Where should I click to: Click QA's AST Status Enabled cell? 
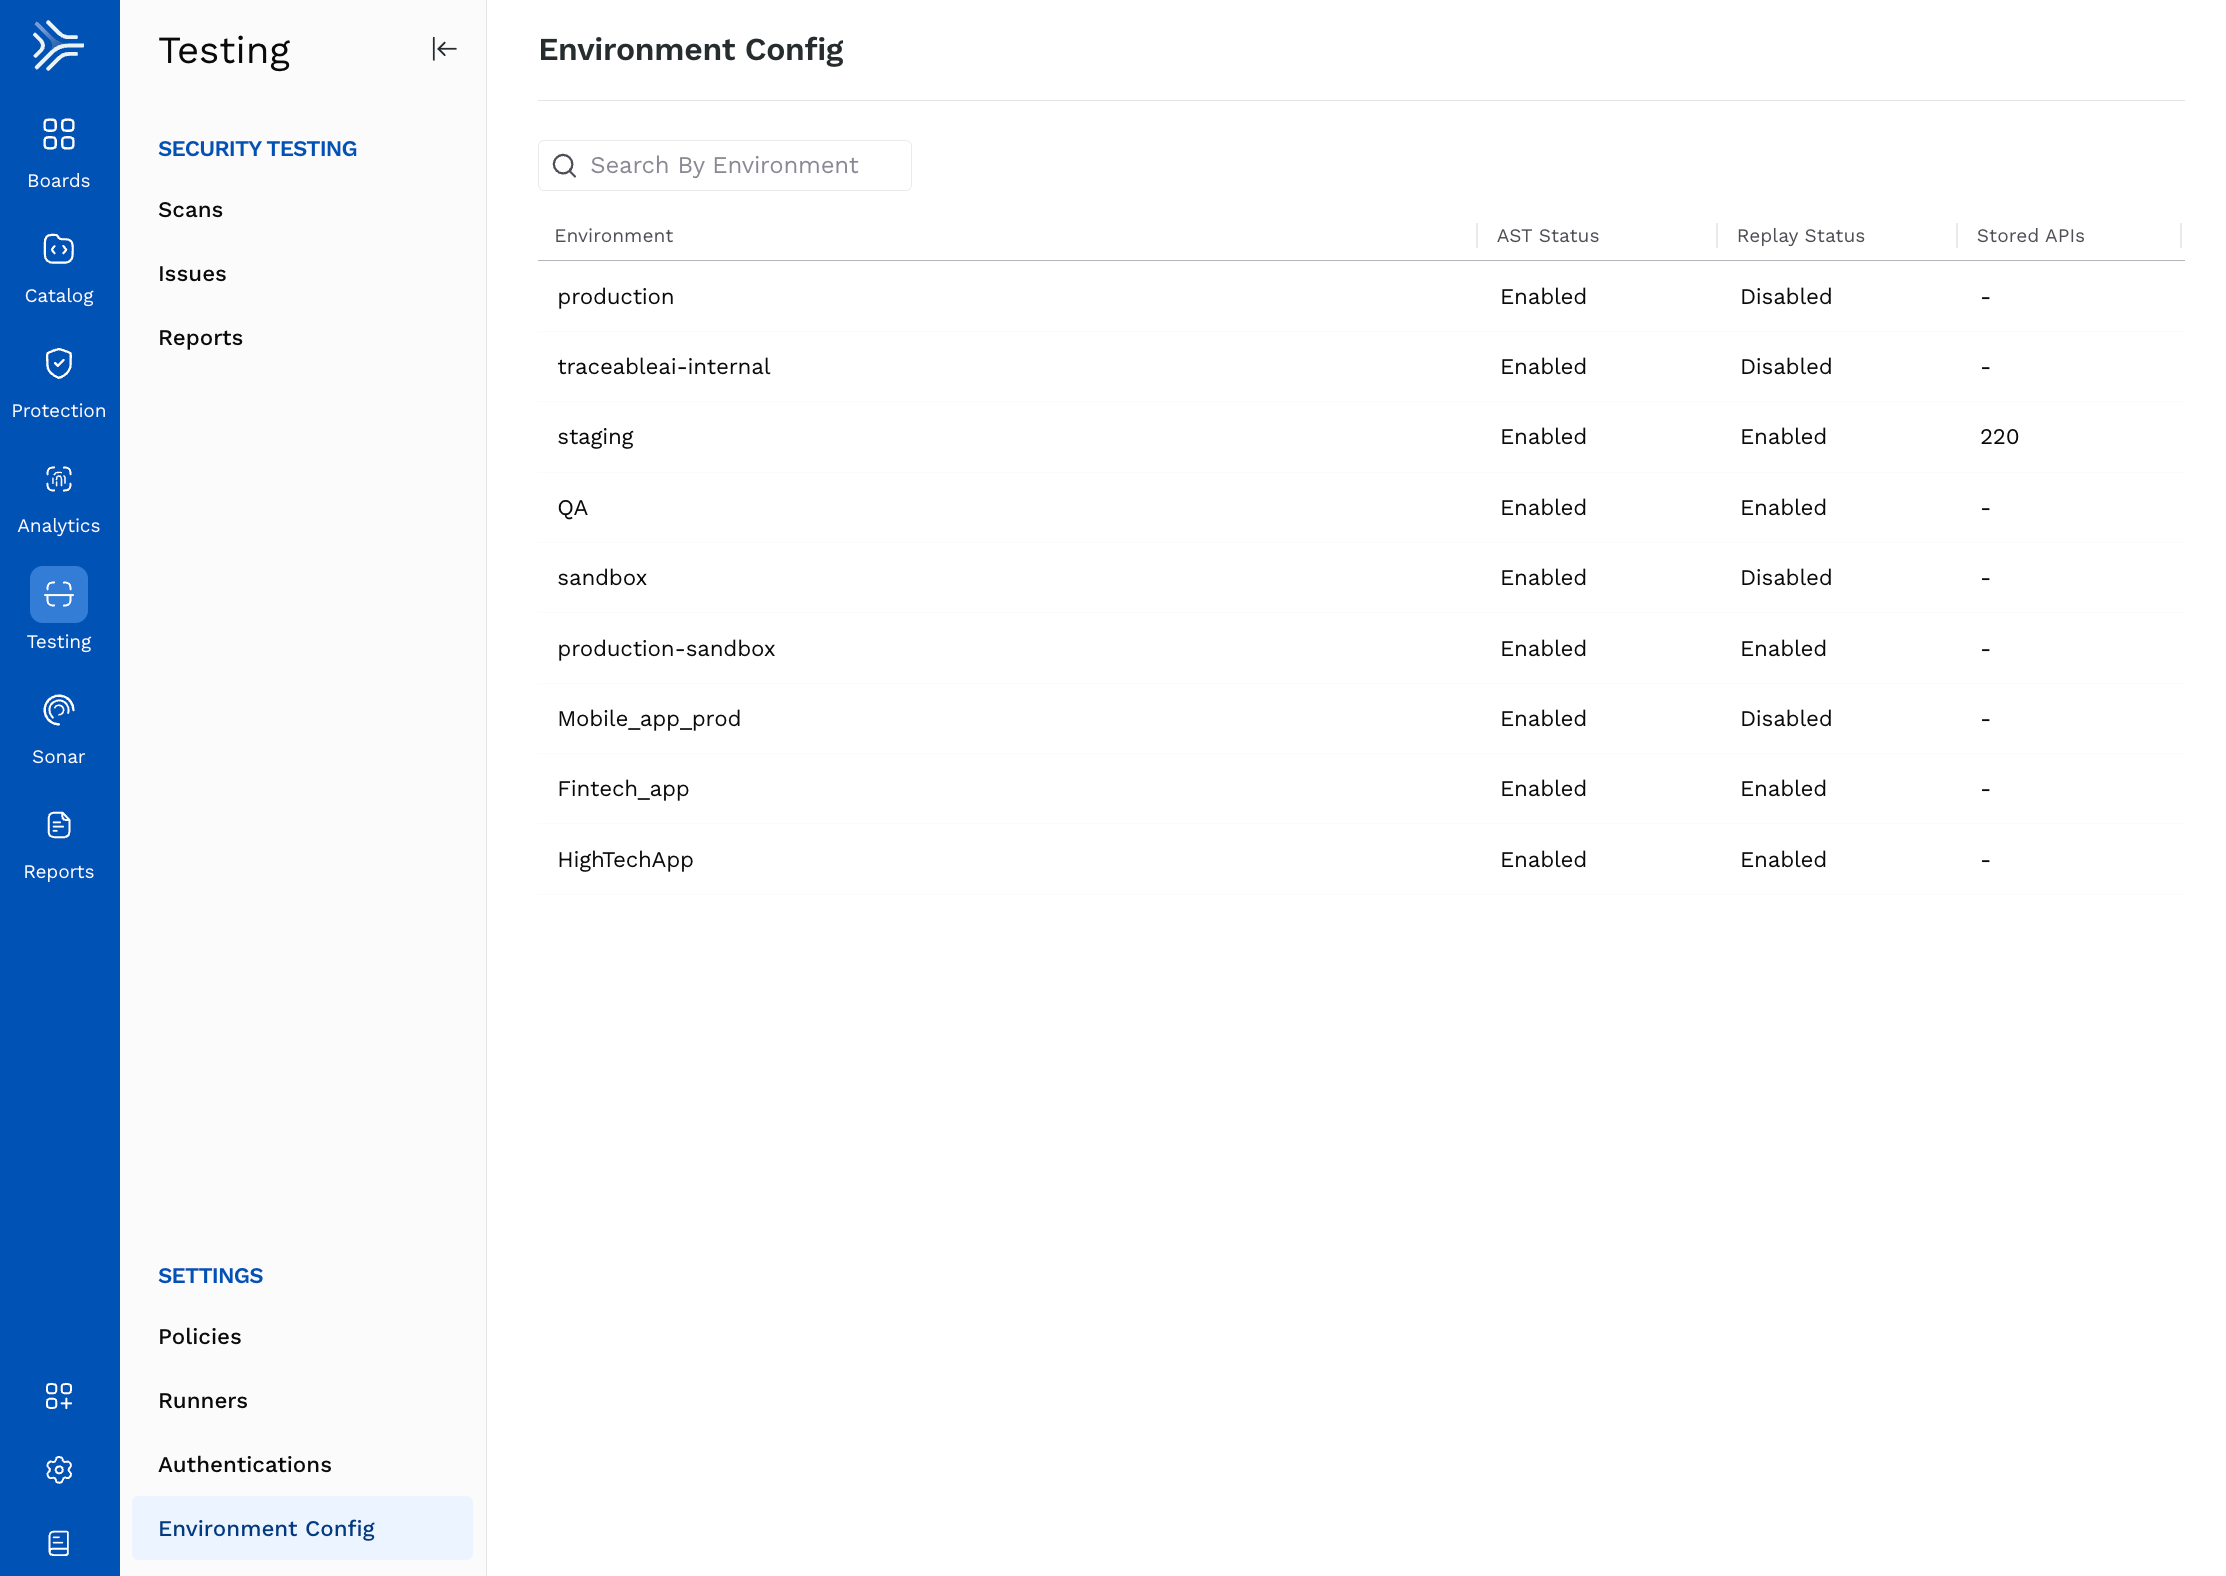tap(1543, 508)
